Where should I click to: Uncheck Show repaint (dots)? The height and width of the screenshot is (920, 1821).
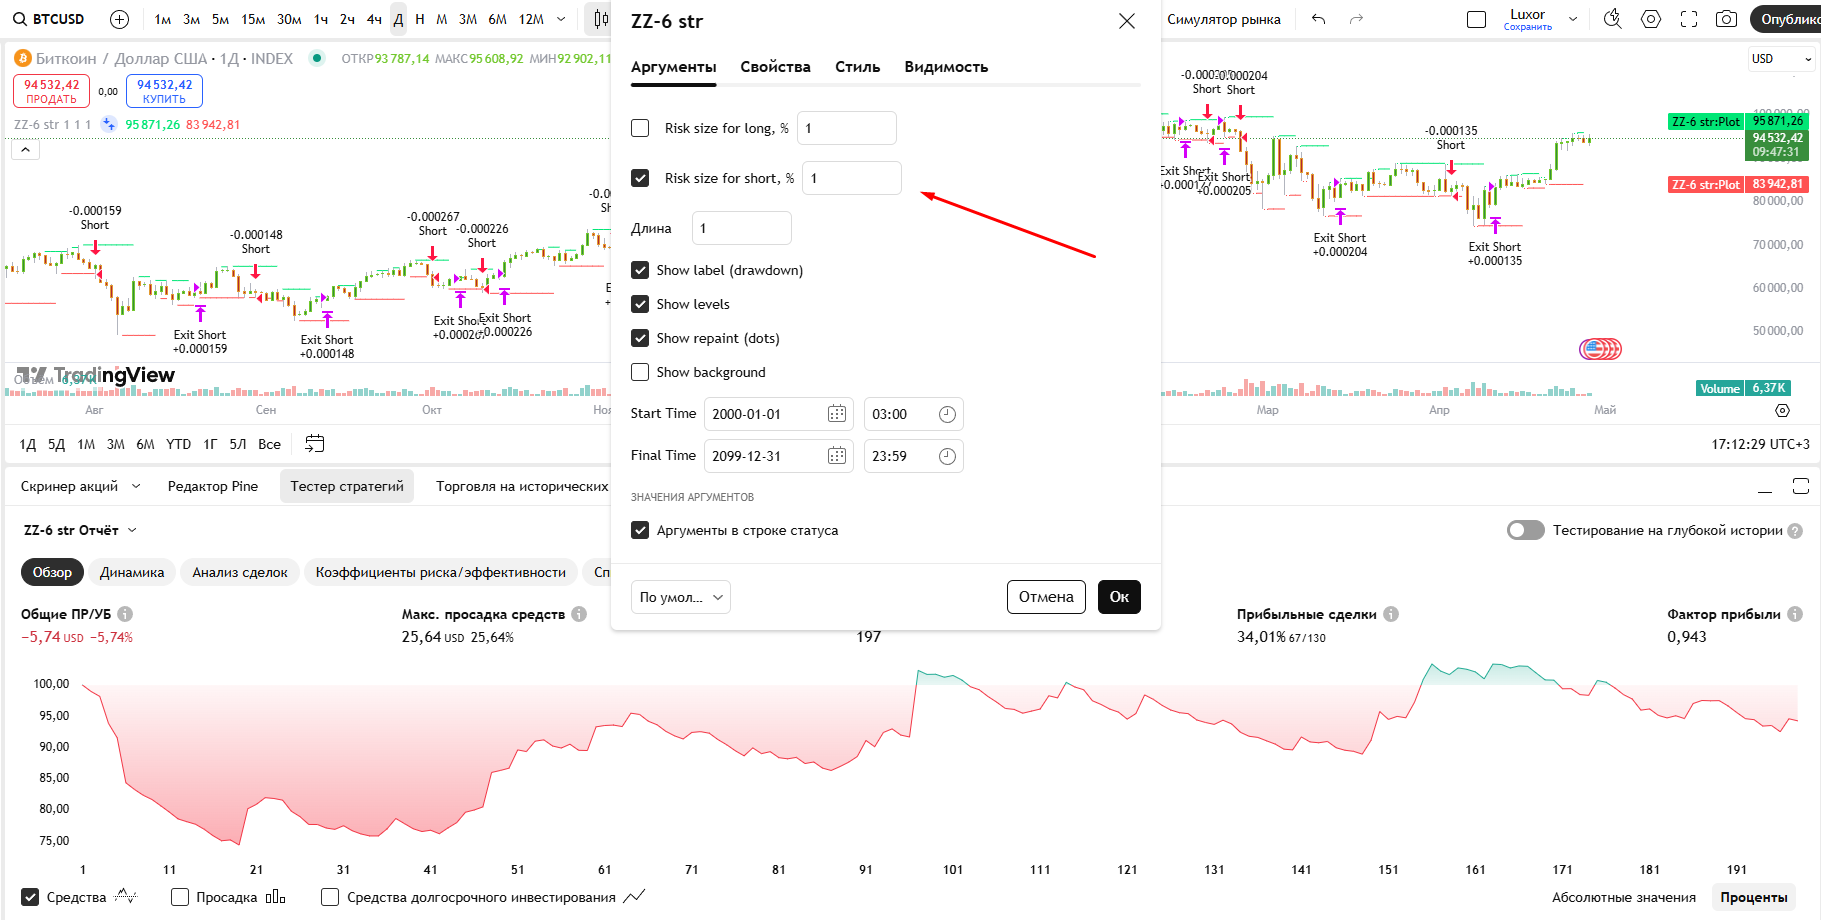[640, 338]
